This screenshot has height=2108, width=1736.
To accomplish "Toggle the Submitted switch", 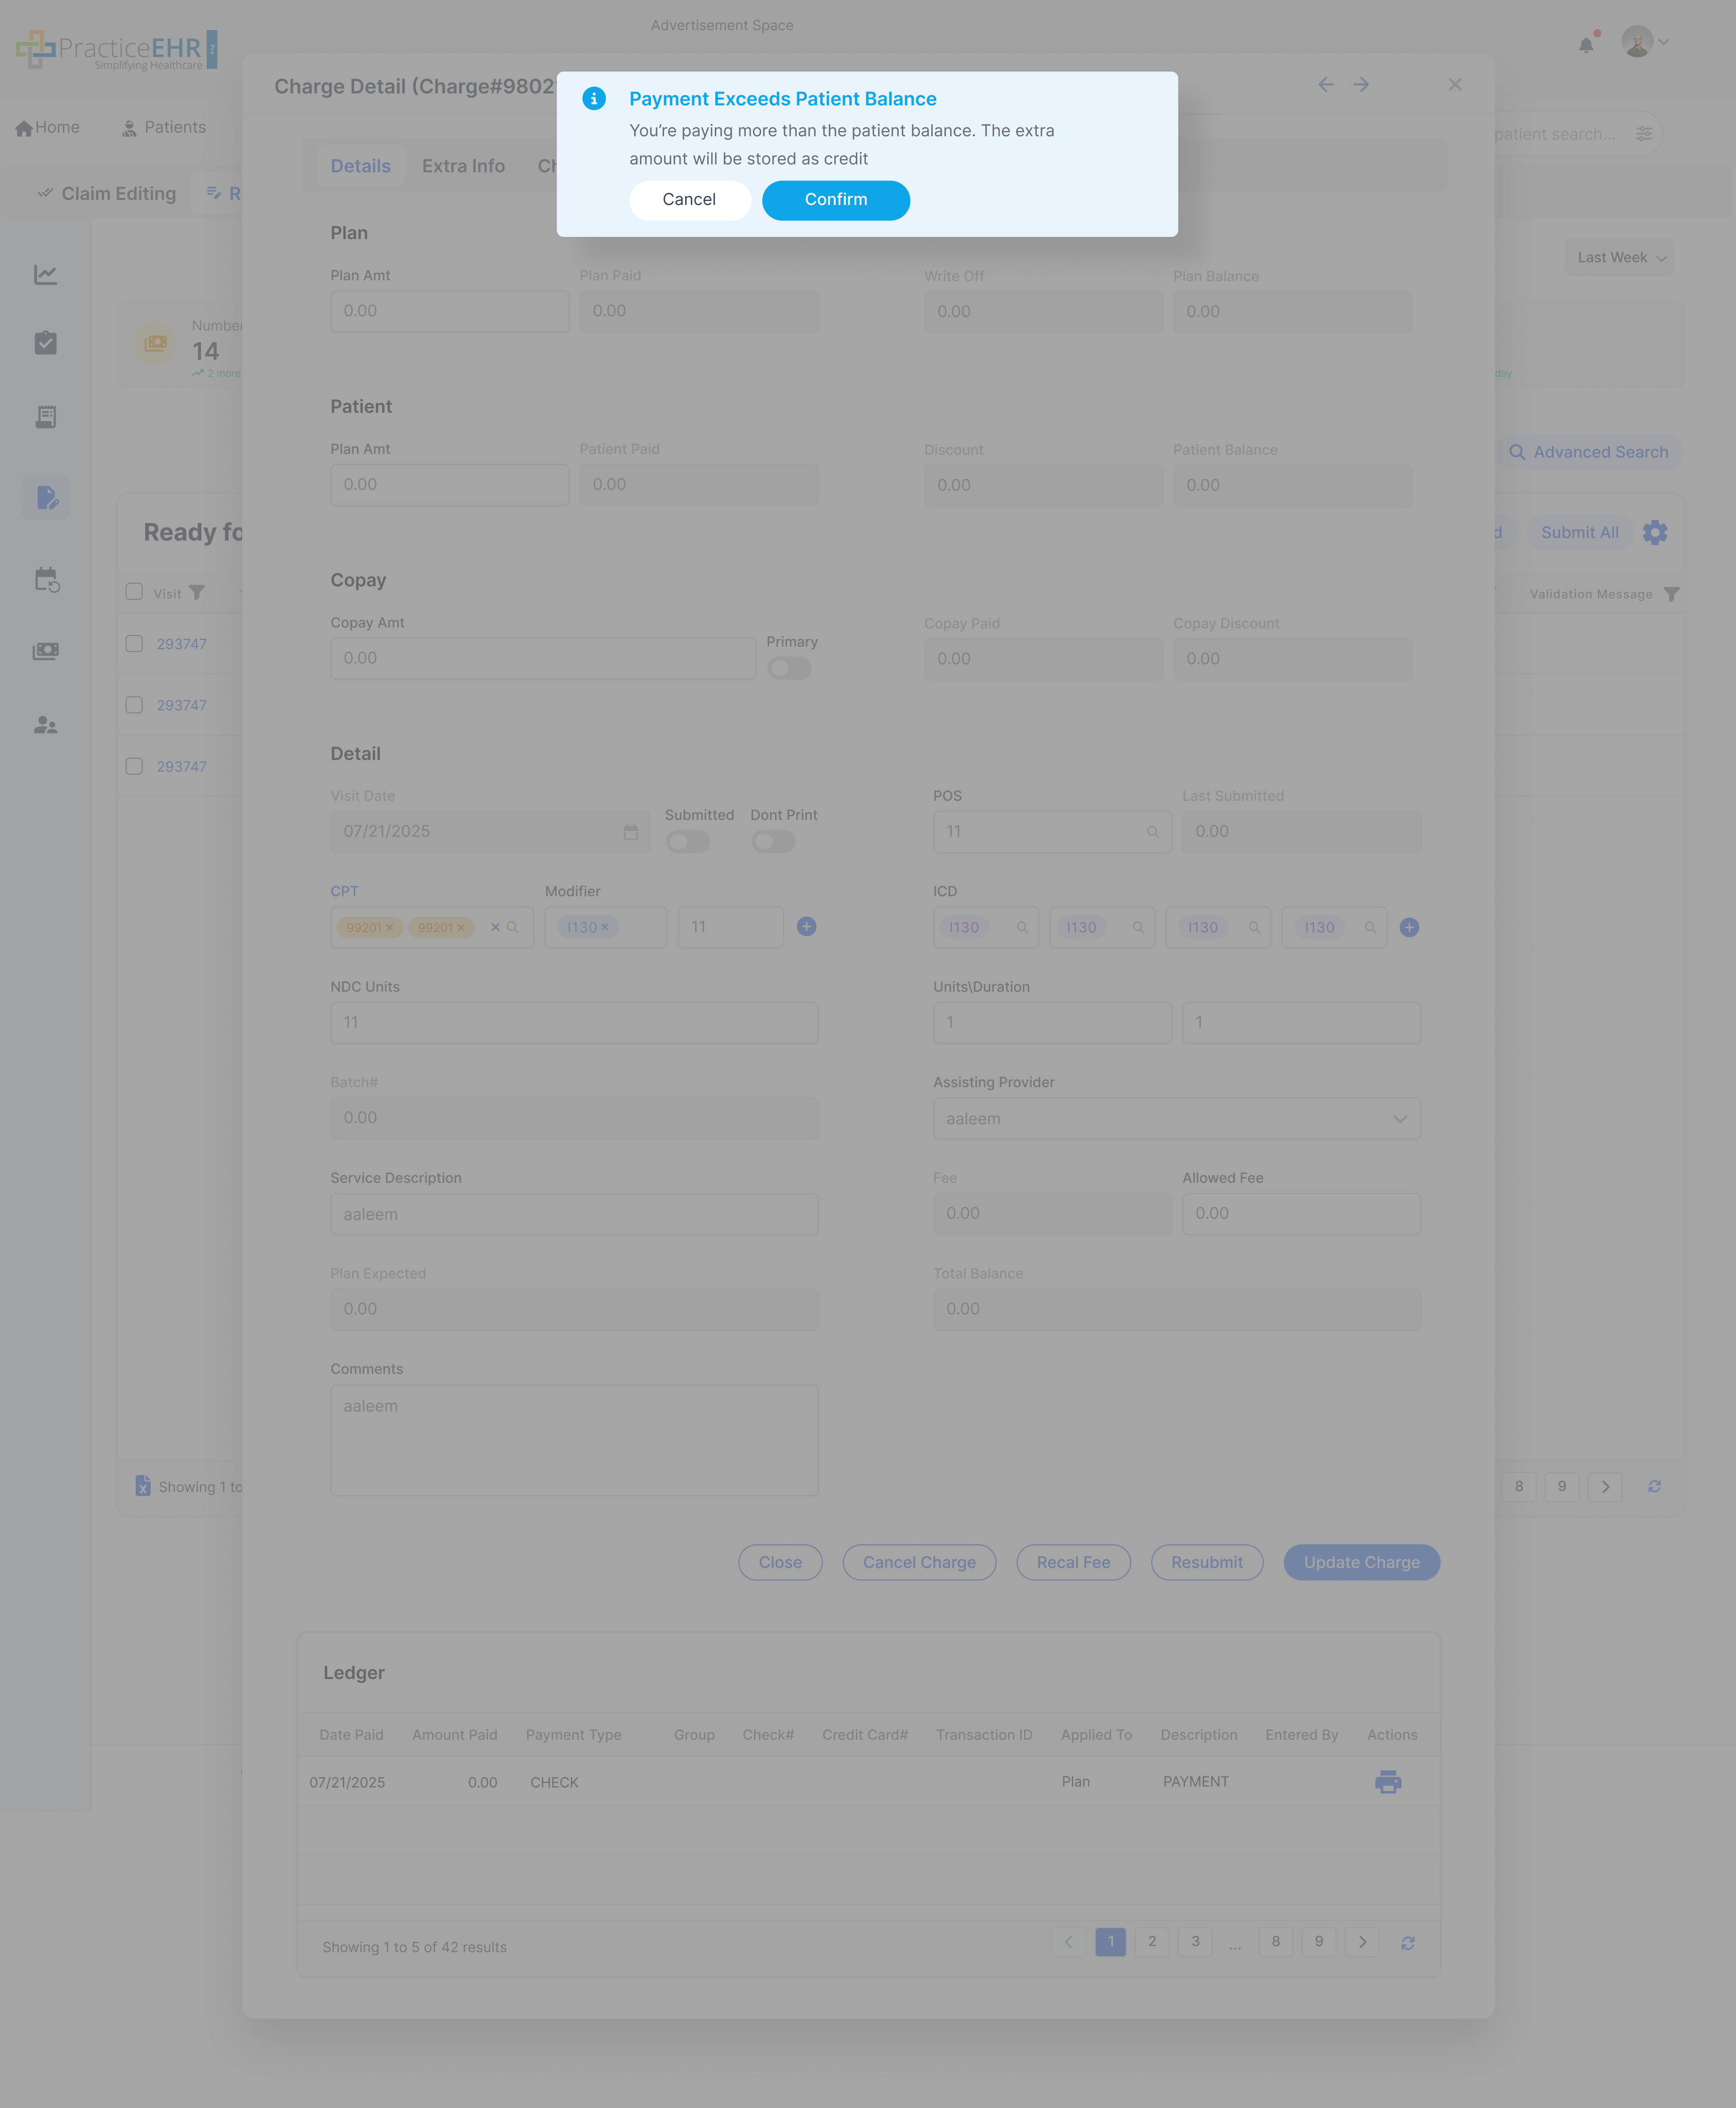I will tap(688, 842).
